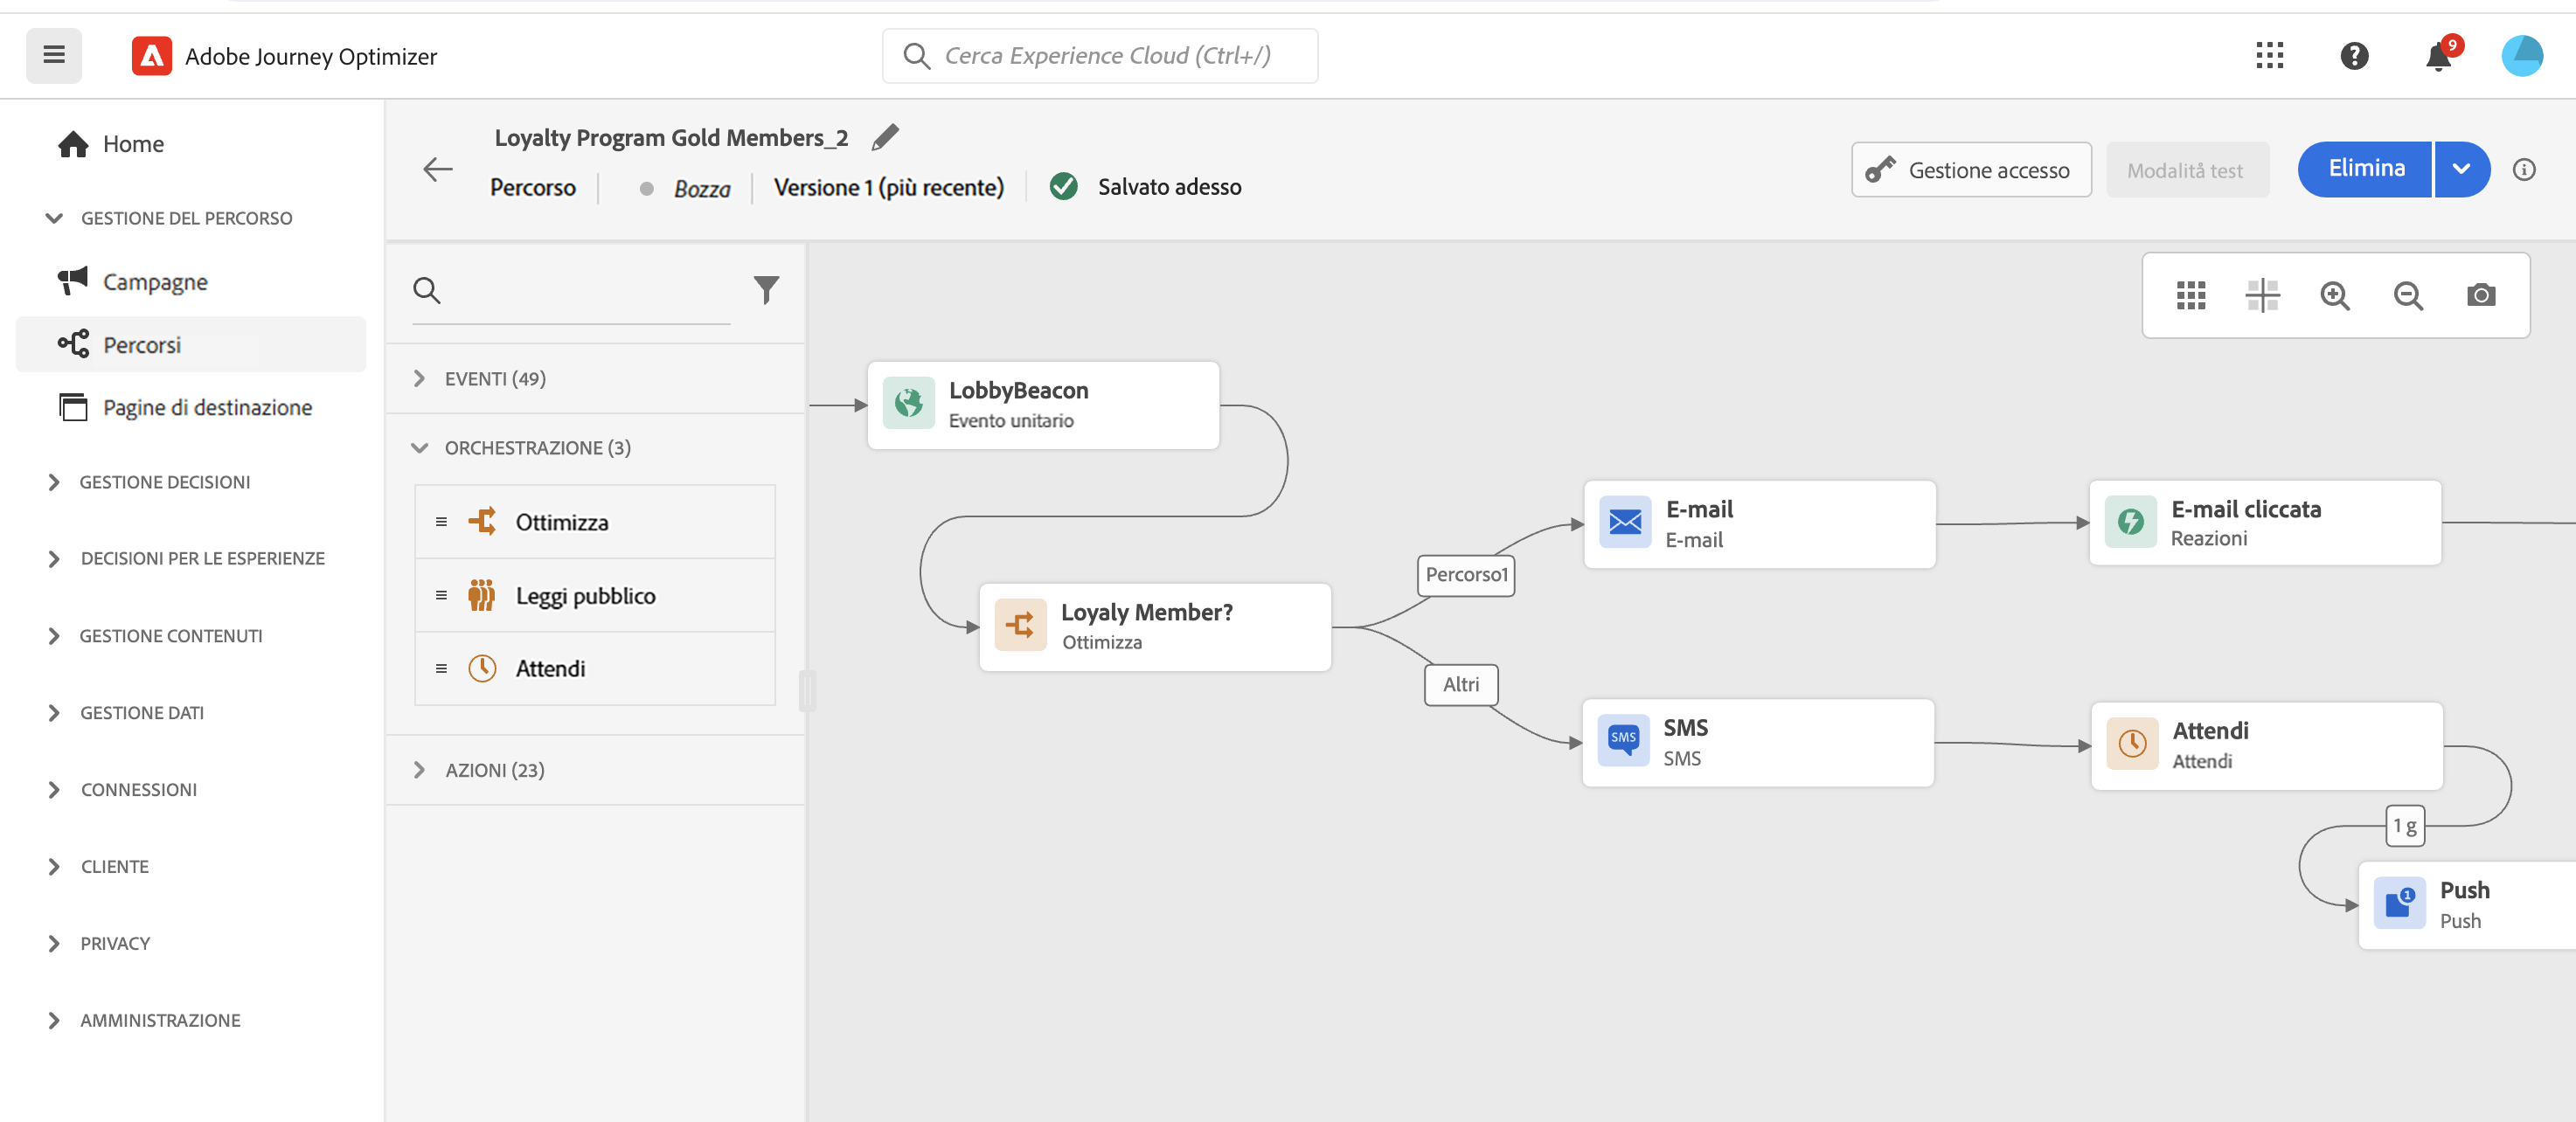Open Campagne in the left navigation
Screen dimensions: 2576x1122
coord(155,282)
